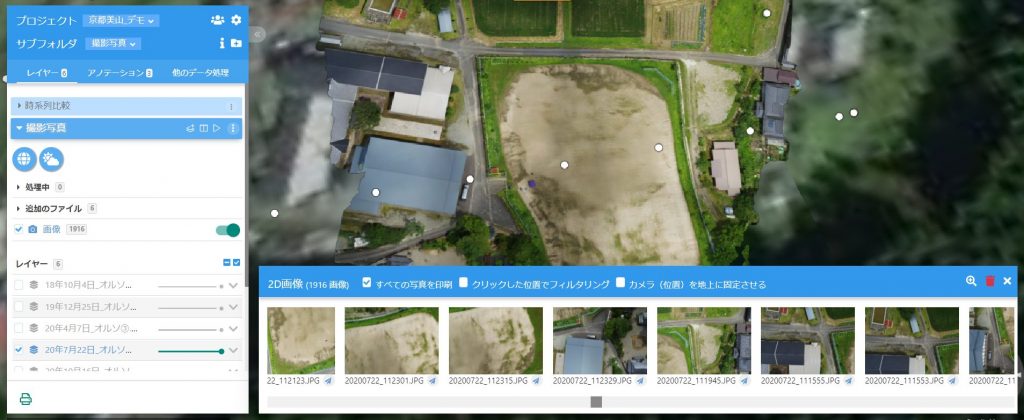Image resolution: width=1024 pixels, height=420 pixels.
Task: Select the 19年12月25日_オルソ layer name
Action: 91,306
